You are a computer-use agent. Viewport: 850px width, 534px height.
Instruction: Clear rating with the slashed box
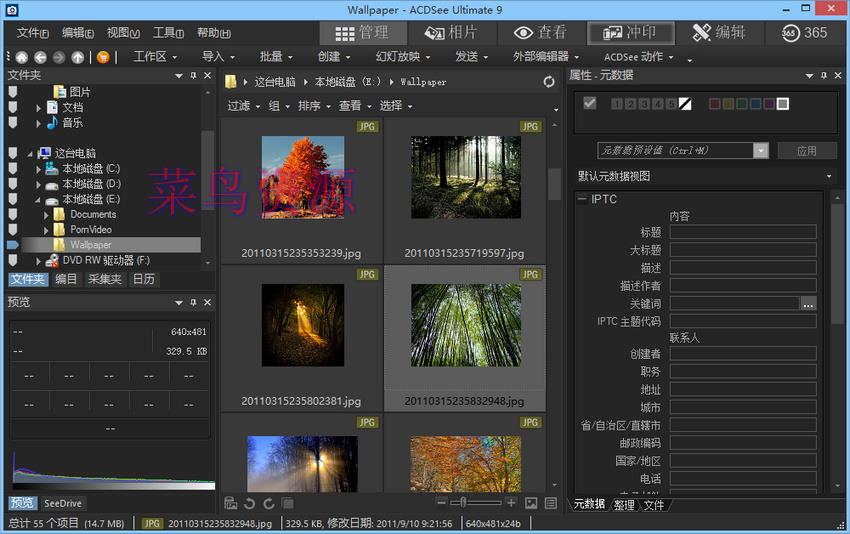(x=685, y=104)
